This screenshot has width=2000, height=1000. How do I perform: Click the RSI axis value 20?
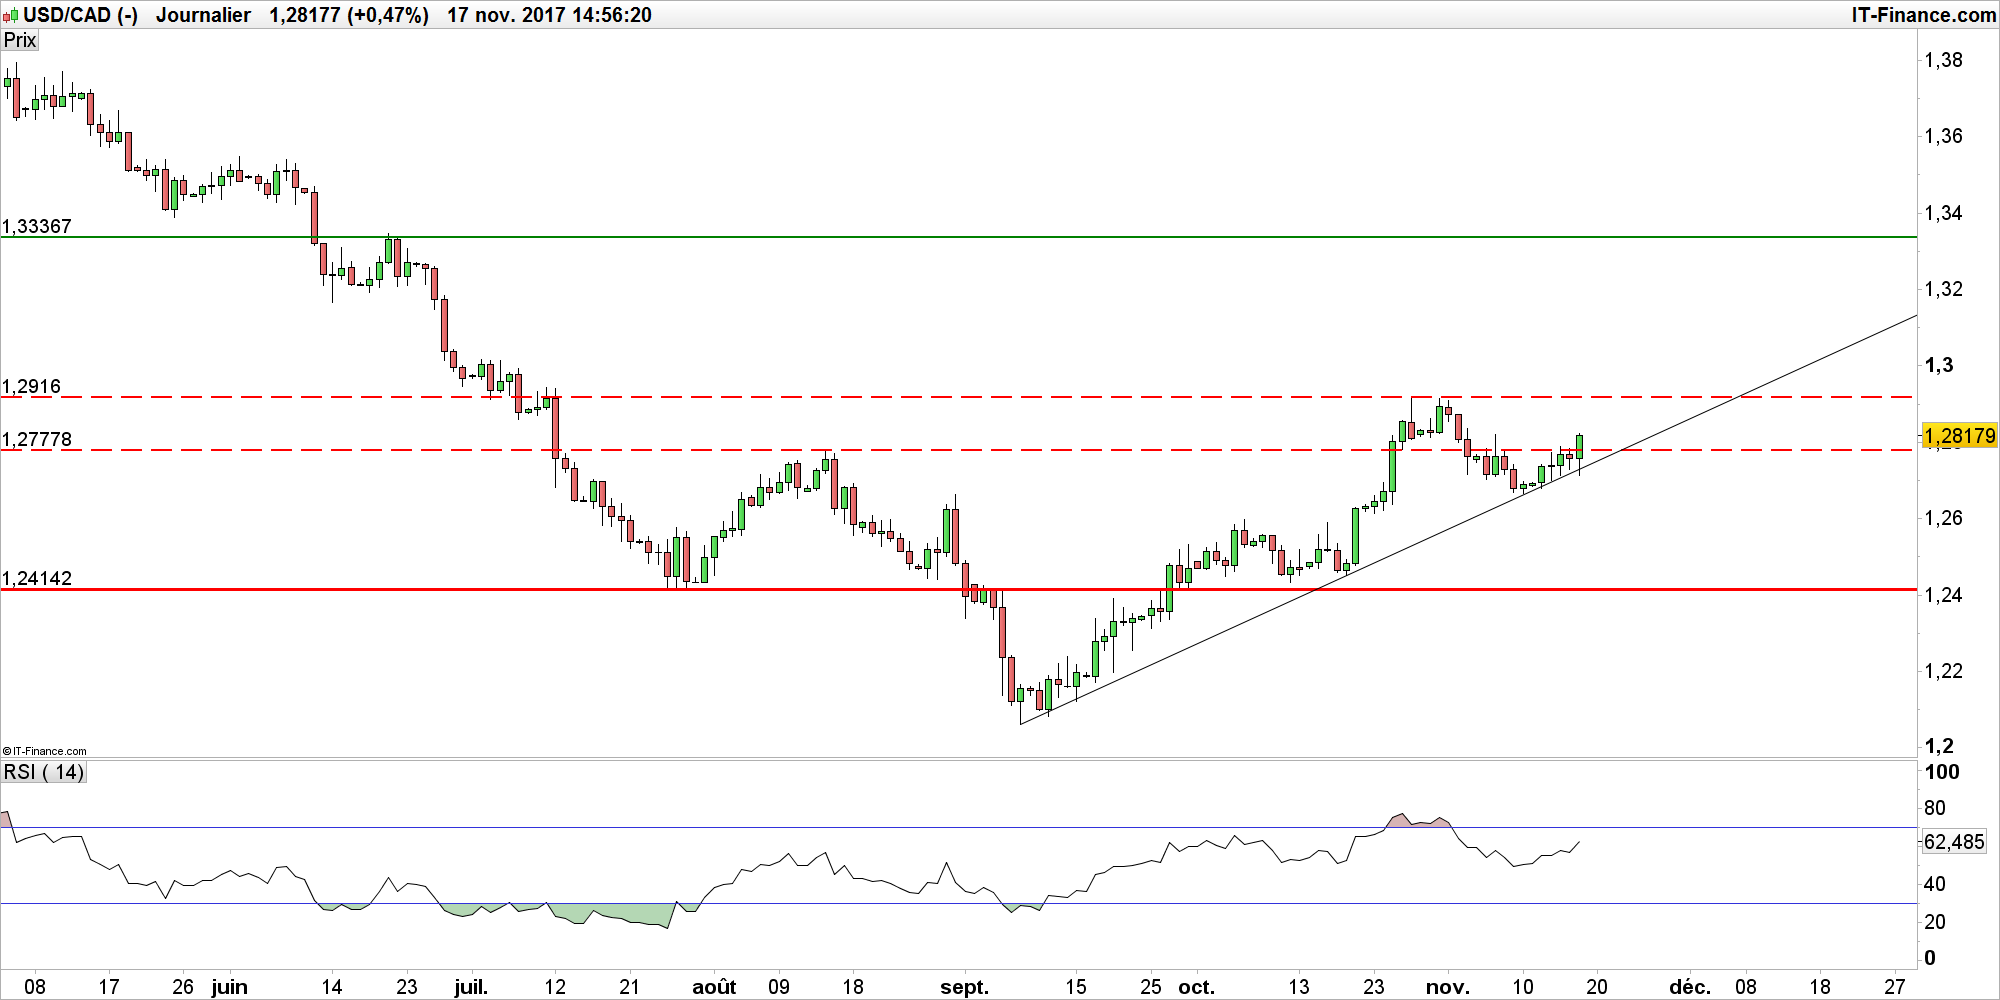tap(1935, 922)
